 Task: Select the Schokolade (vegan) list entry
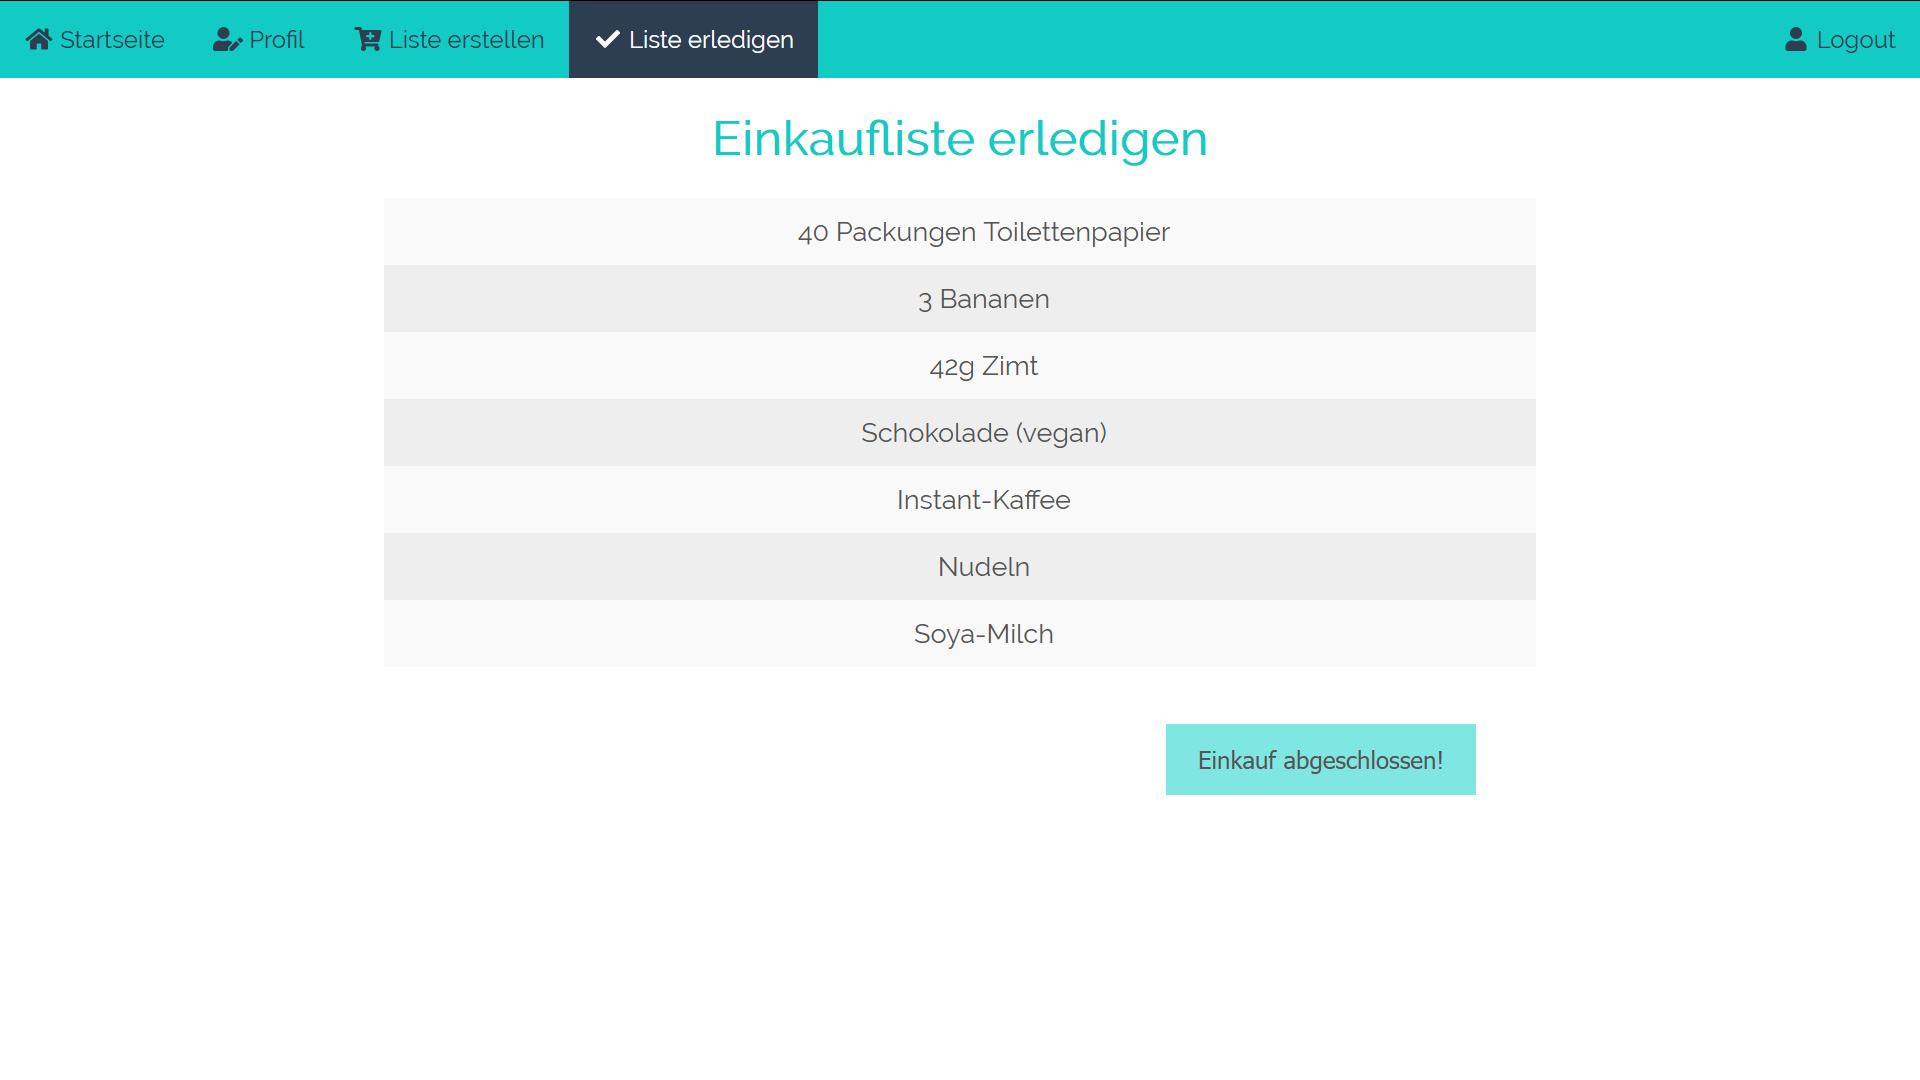pyautogui.click(x=983, y=433)
